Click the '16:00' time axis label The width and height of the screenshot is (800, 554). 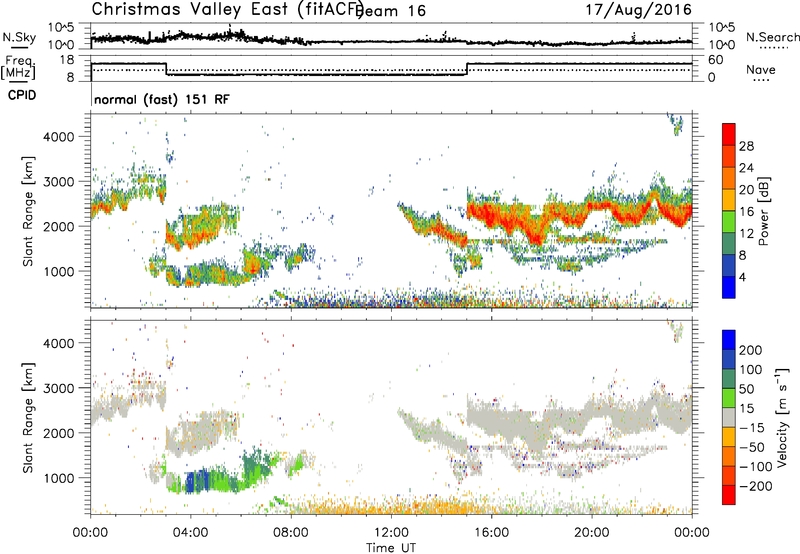[491, 533]
